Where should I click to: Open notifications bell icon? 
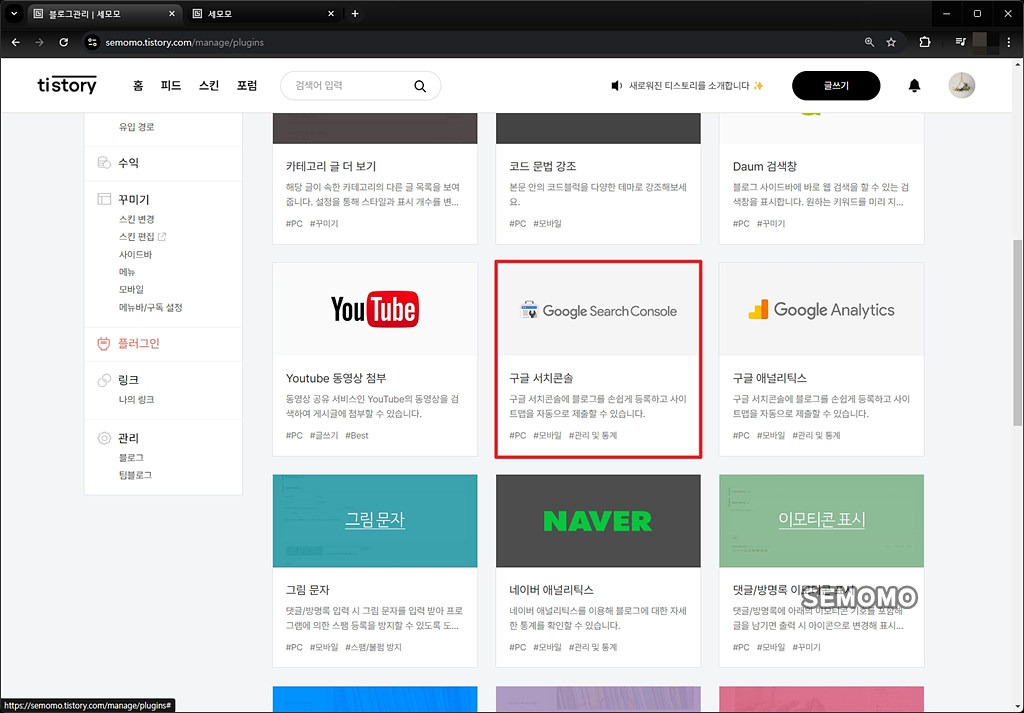tap(914, 86)
